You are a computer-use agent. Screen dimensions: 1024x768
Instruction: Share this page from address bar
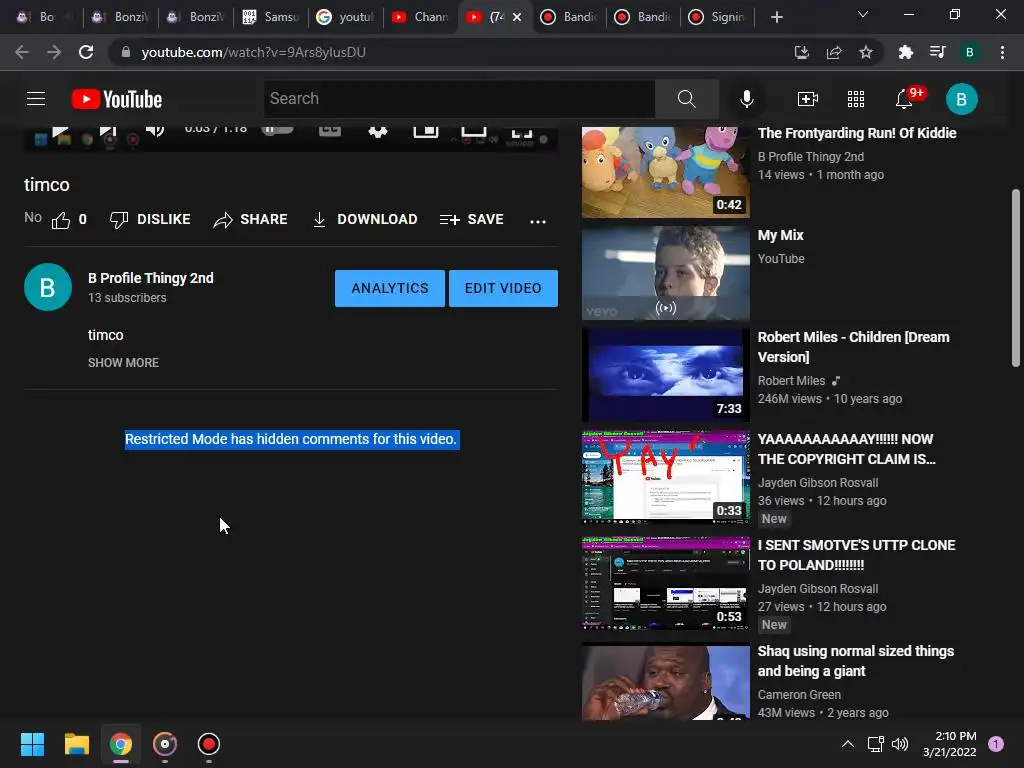pos(834,52)
